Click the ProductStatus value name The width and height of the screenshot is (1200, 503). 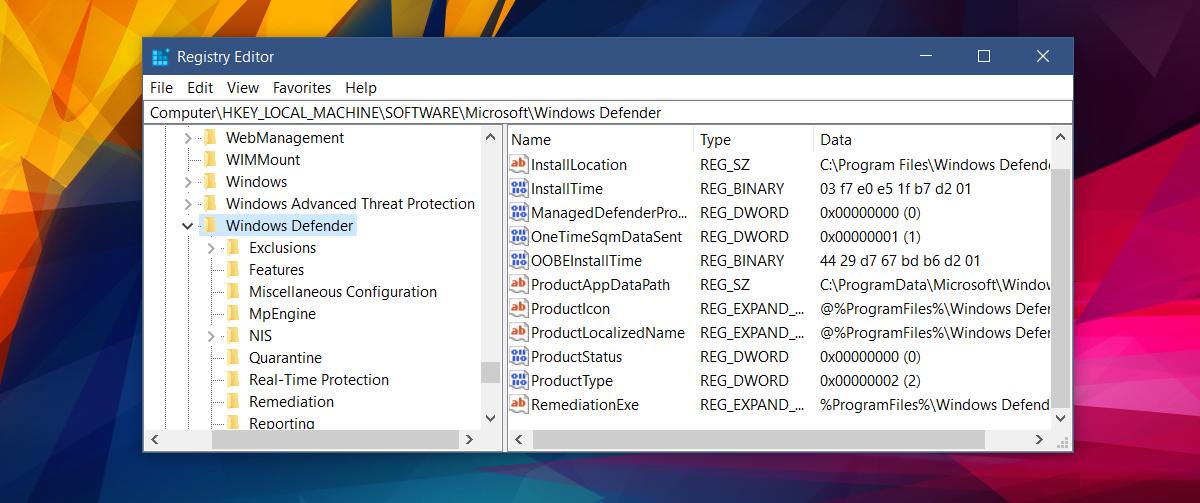click(x=576, y=357)
